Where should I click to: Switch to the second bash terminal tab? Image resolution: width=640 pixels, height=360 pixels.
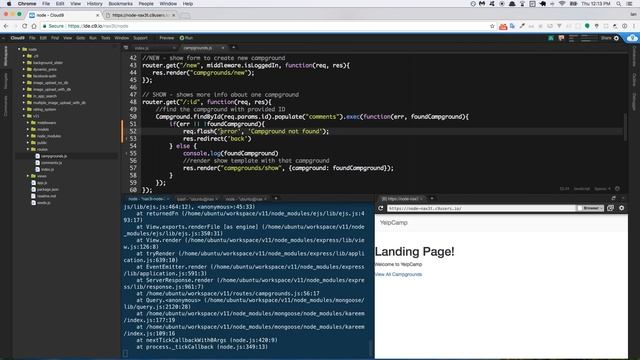pyautogui.click(x=196, y=199)
